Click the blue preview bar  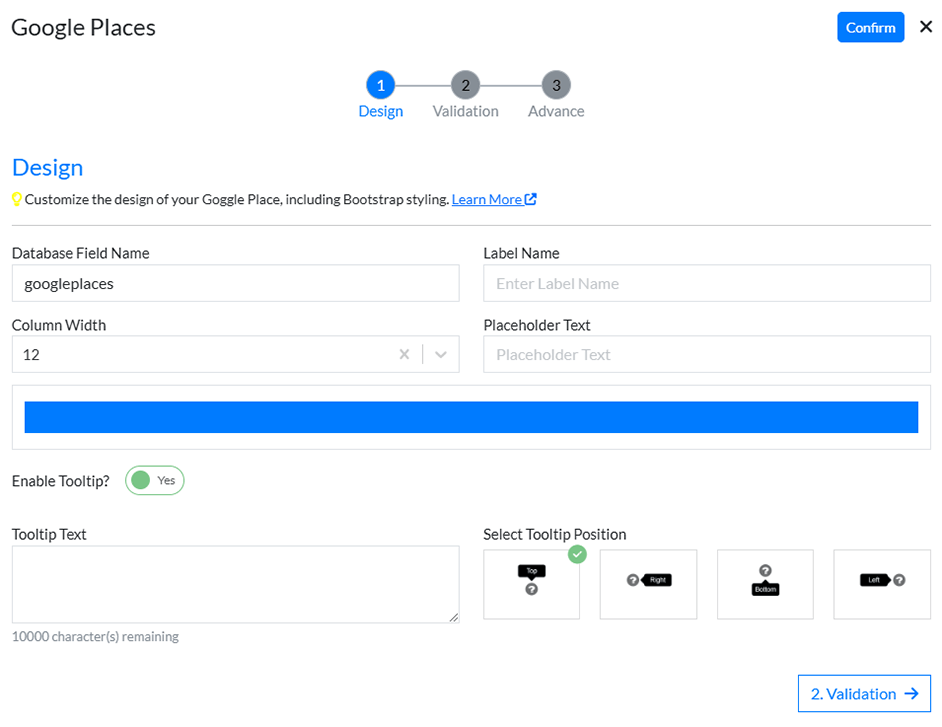pos(471,417)
